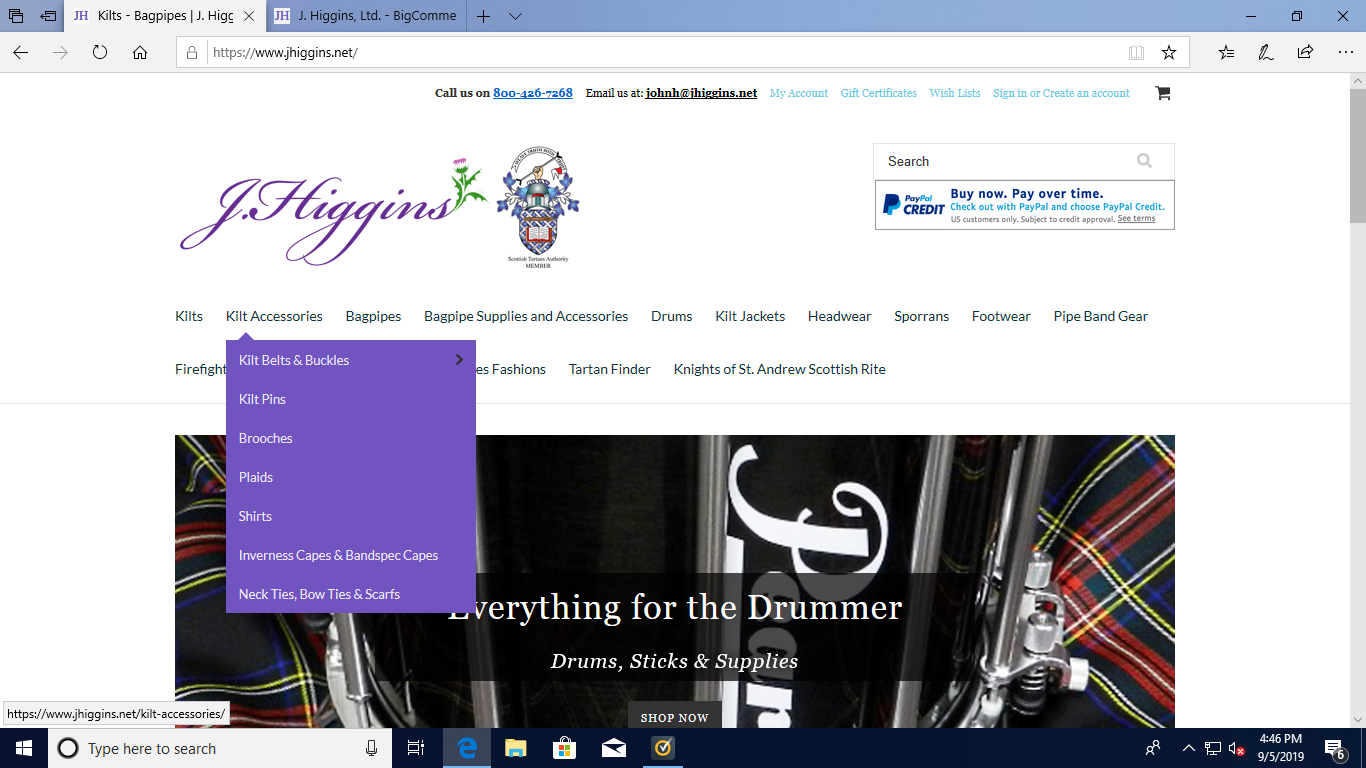The height and width of the screenshot is (768, 1366).
Task: Click the page vertical scrollbar
Action: point(1357,400)
